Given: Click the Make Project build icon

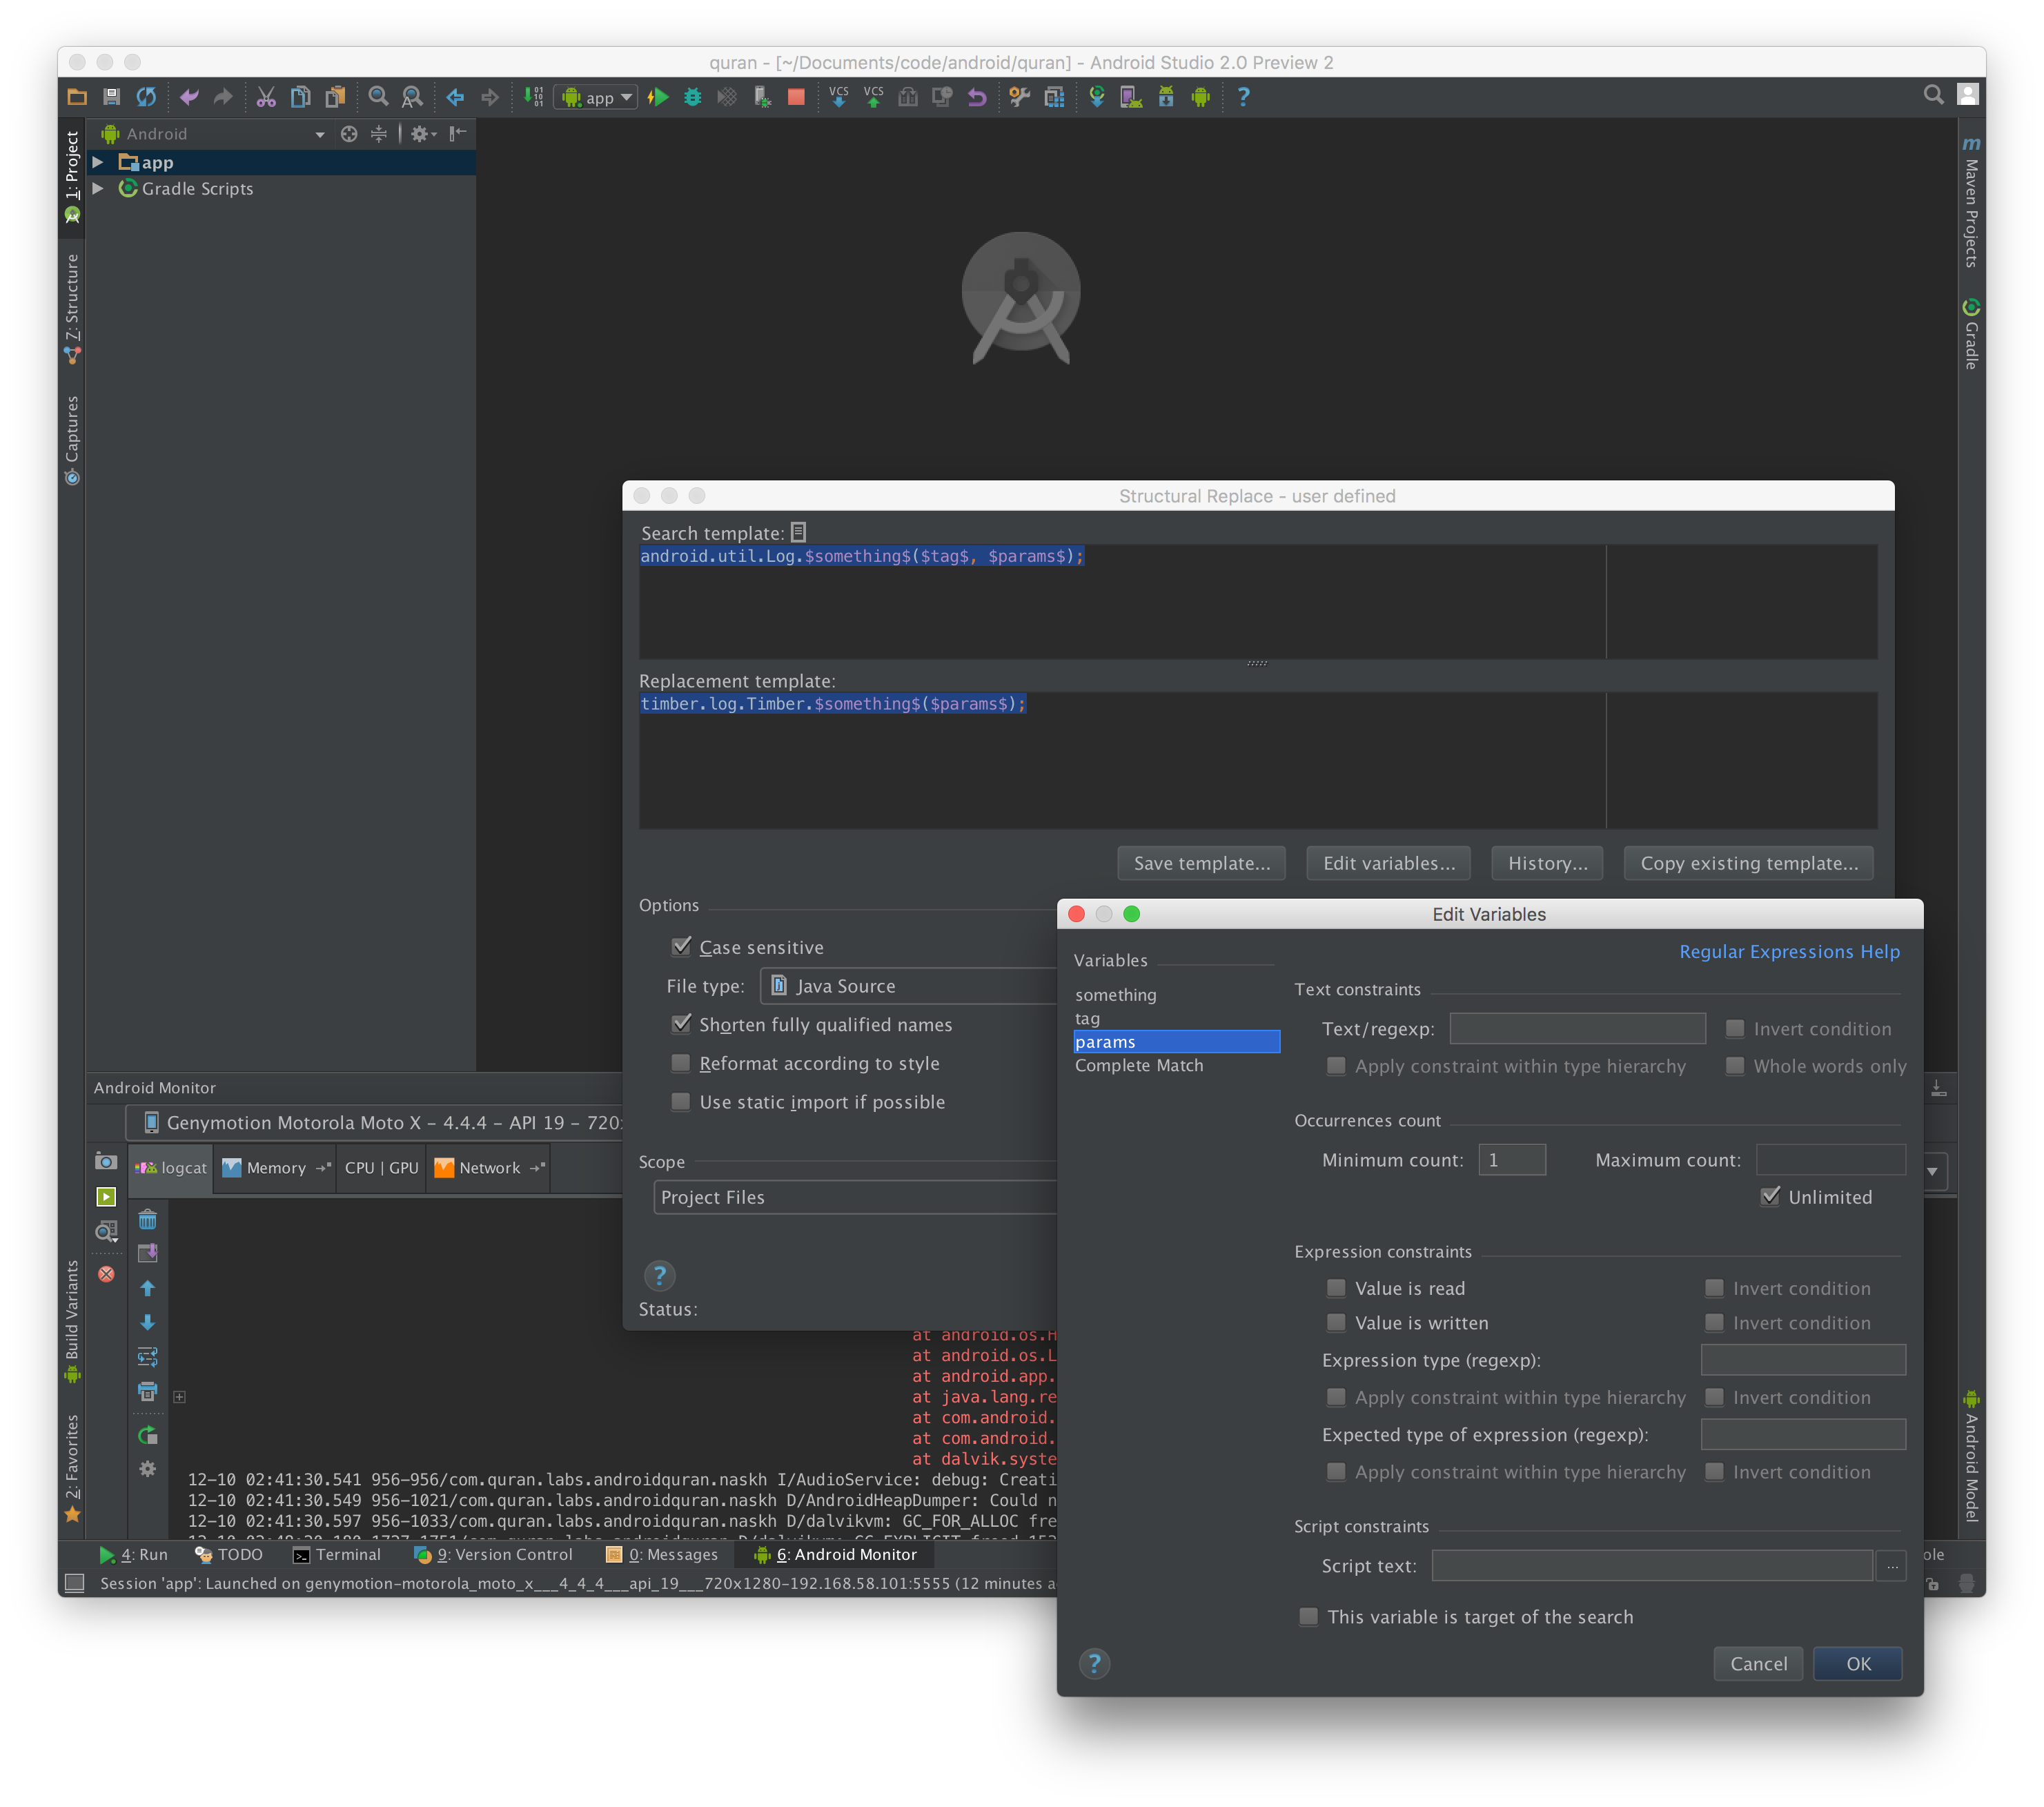Looking at the screenshot, I should pos(534,97).
